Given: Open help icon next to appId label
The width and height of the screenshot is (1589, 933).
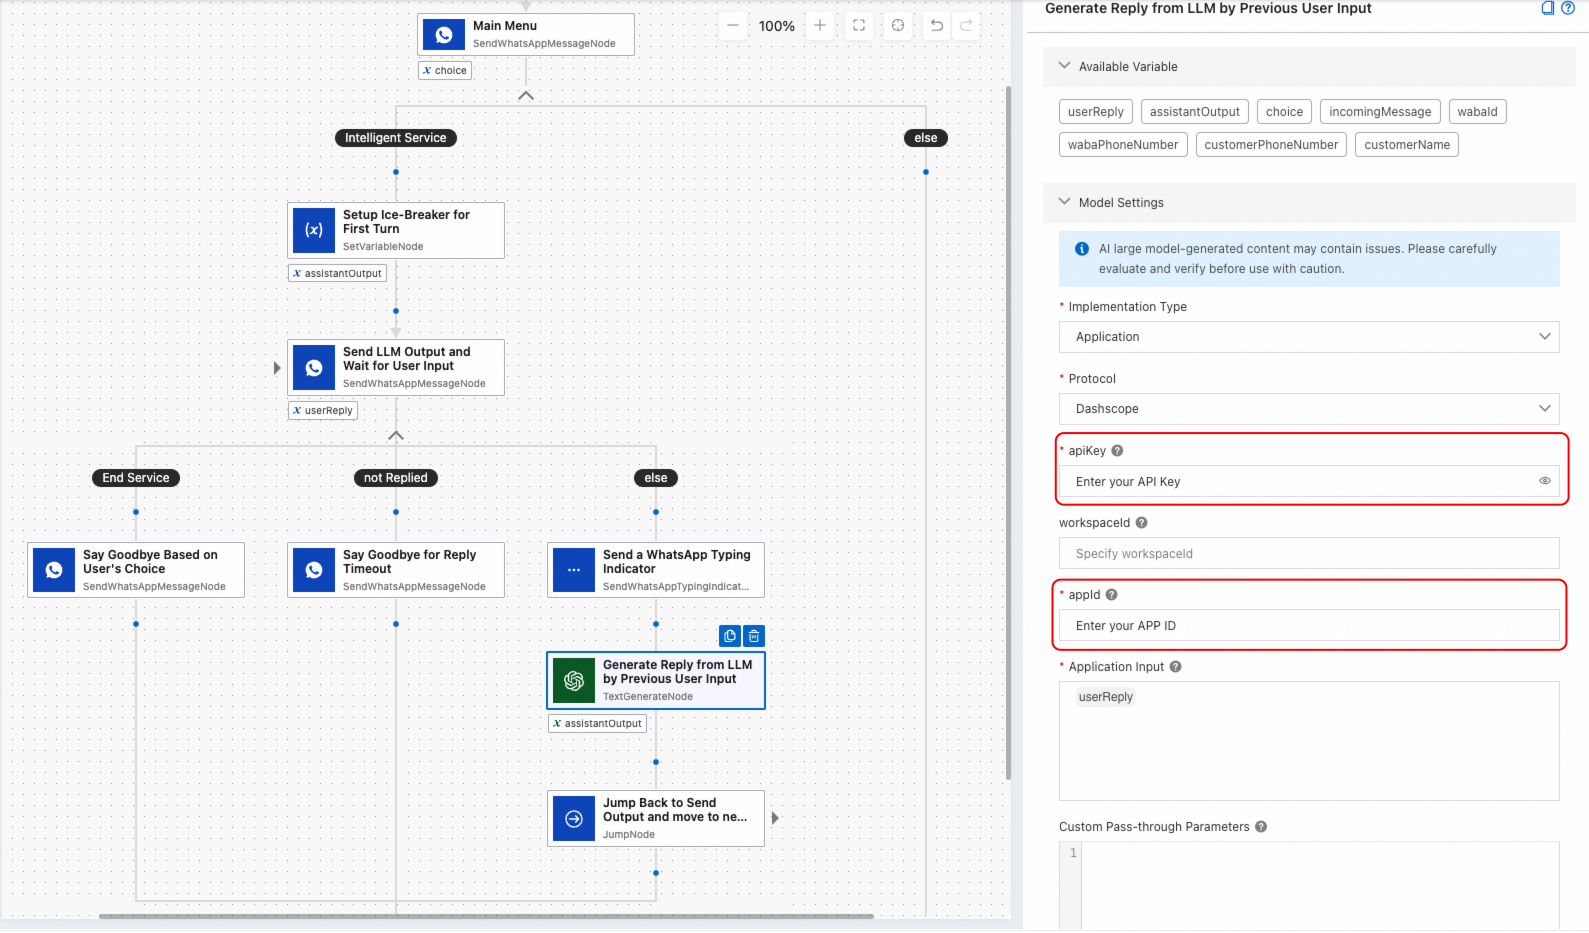Looking at the screenshot, I should [1111, 595].
